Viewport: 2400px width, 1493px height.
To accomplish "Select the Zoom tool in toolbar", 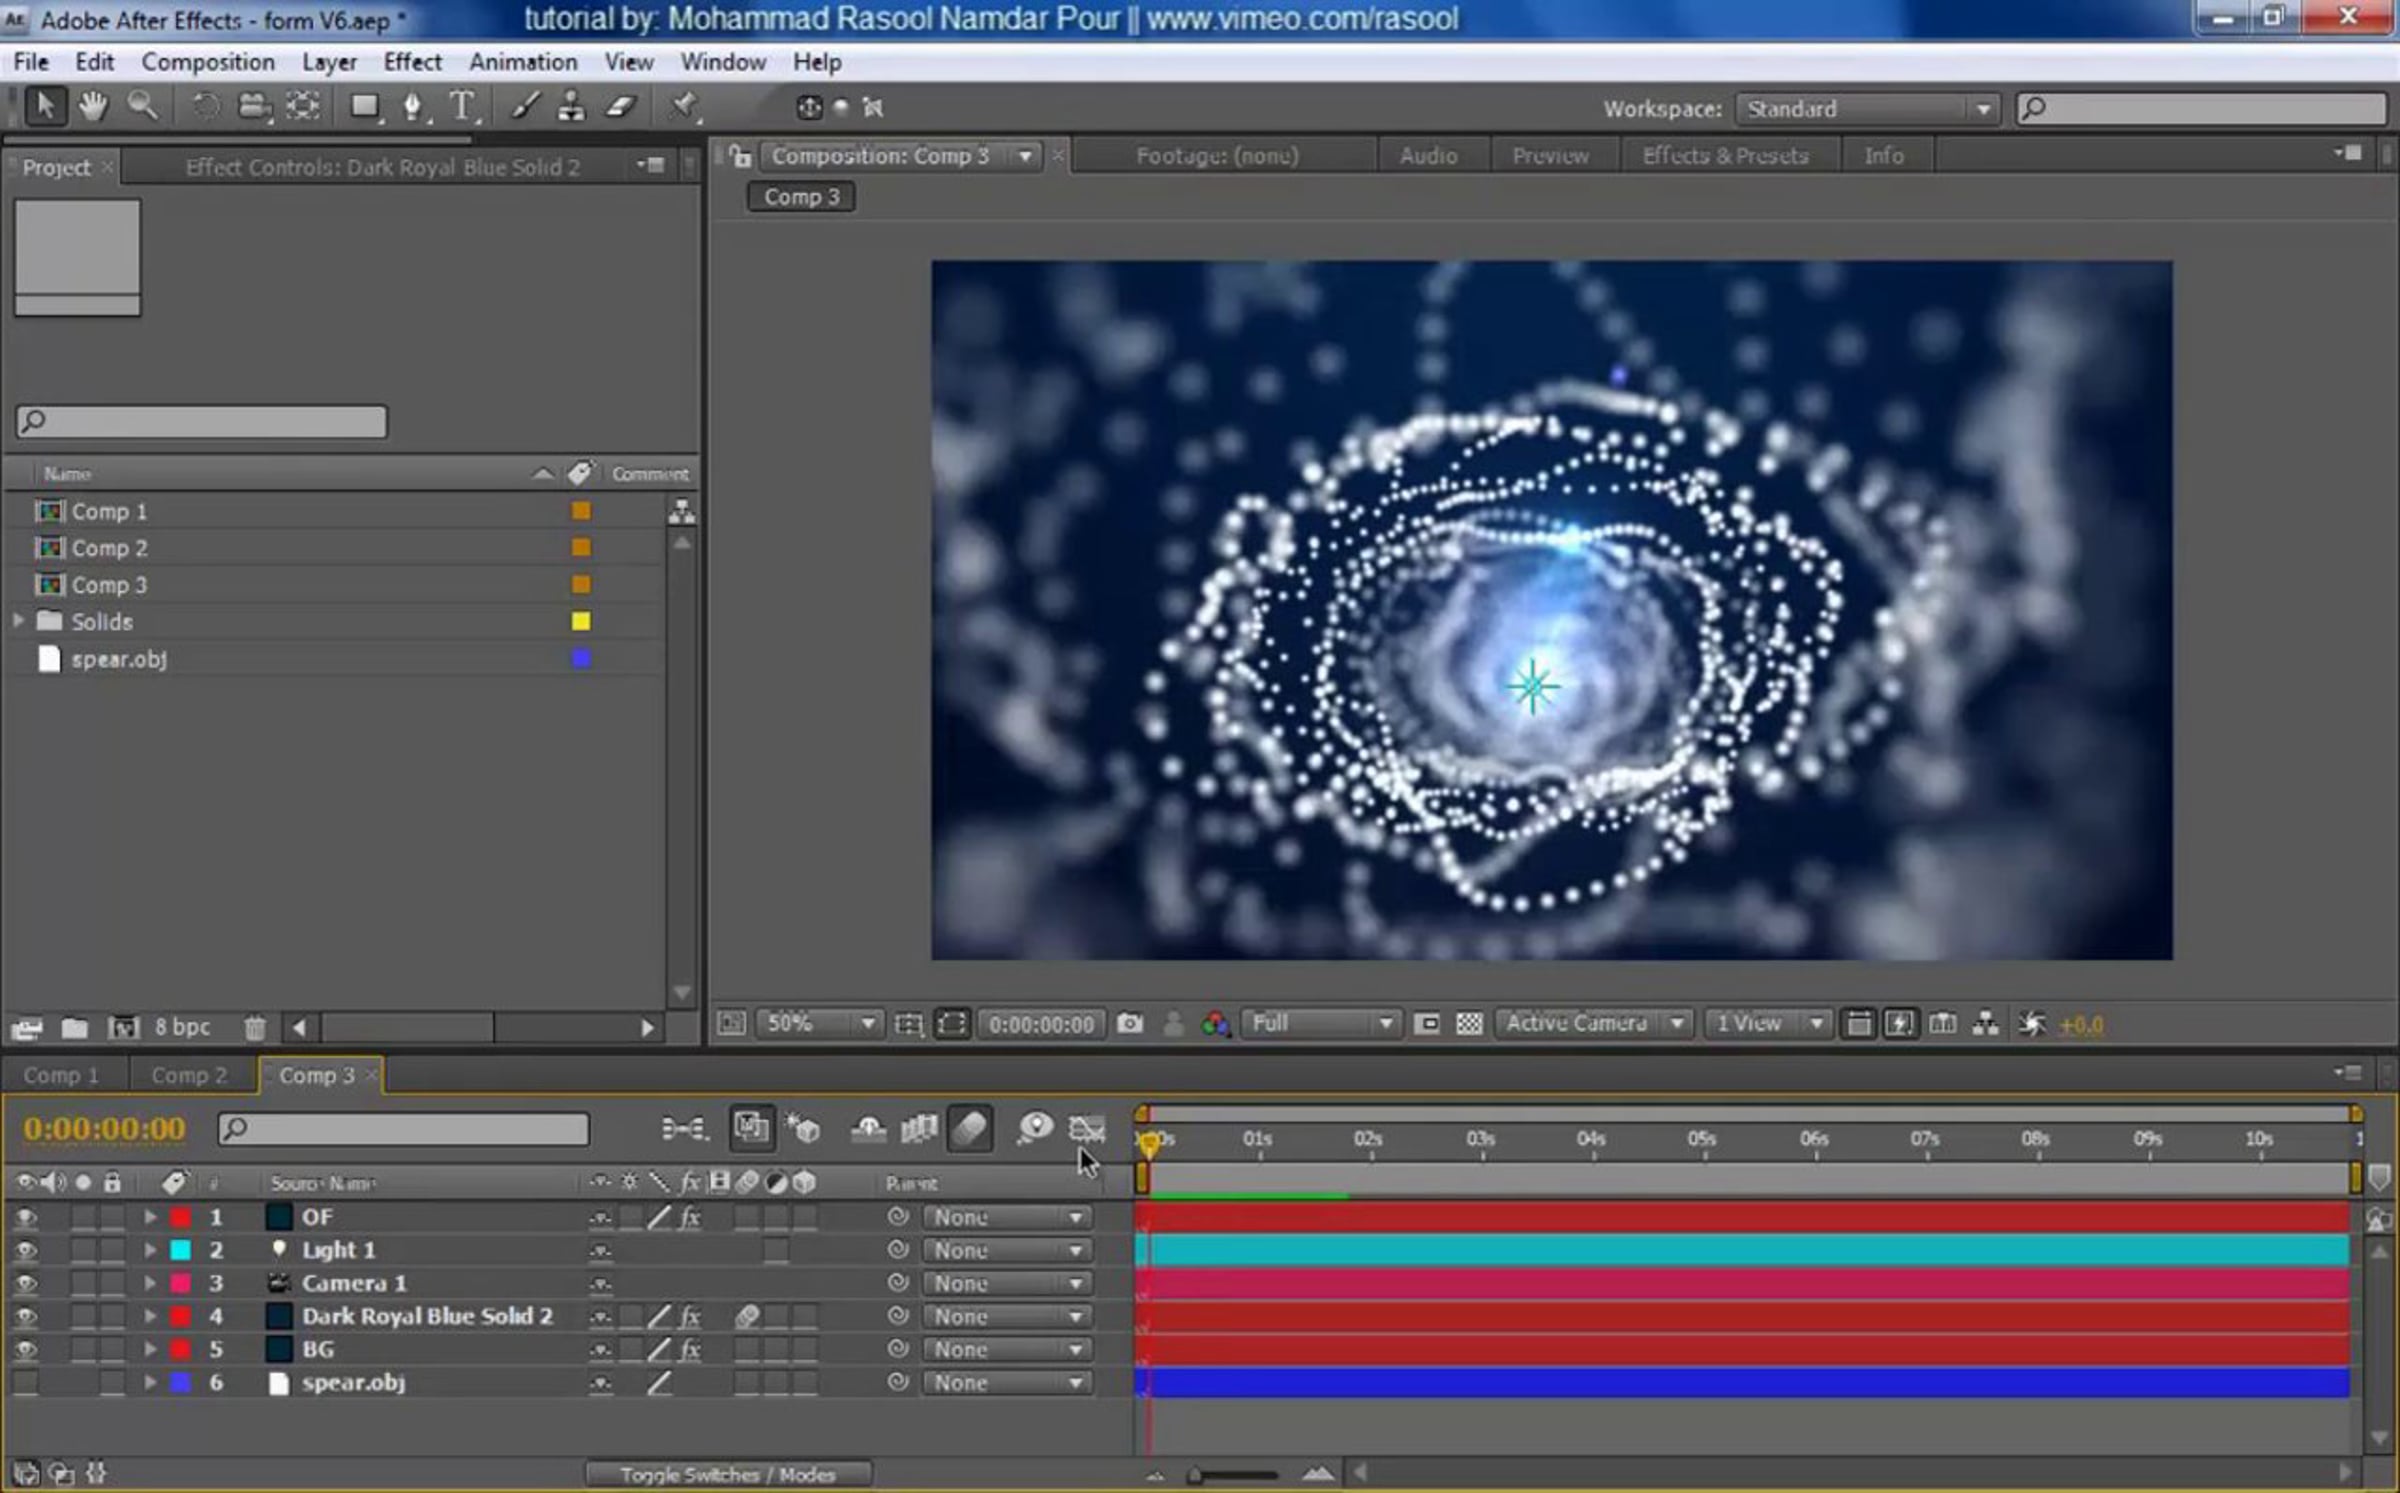I will coord(142,106).
